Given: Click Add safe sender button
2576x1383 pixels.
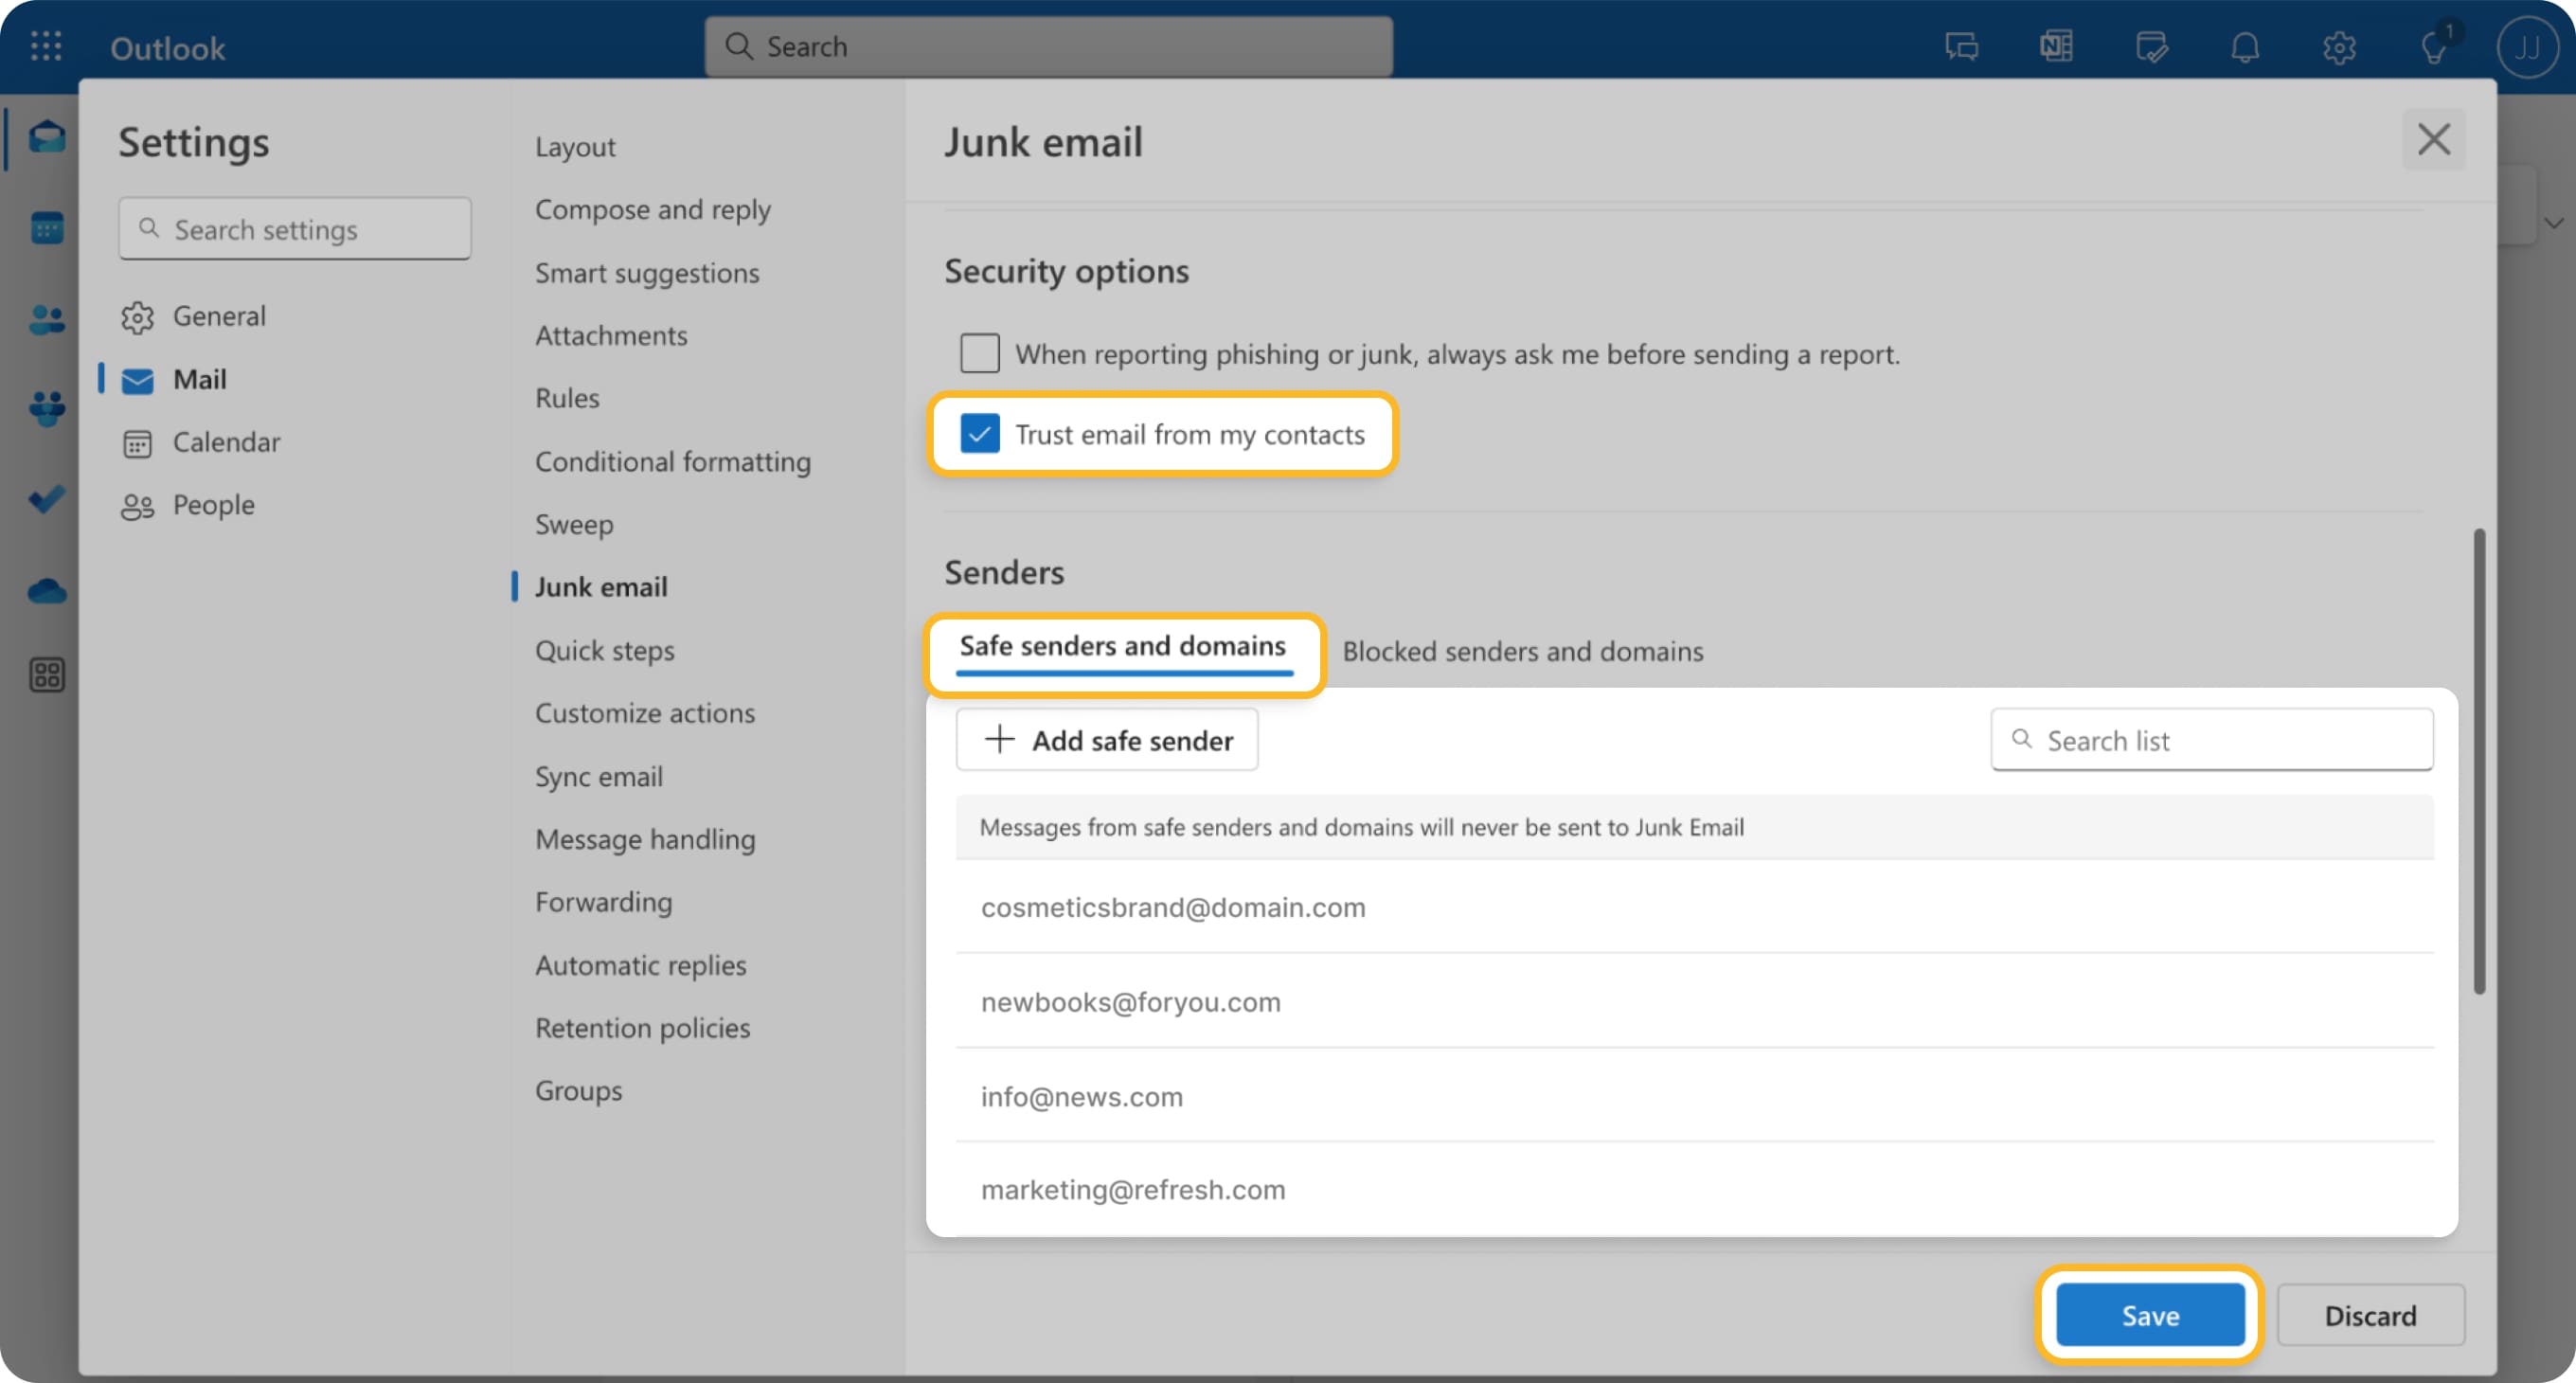Looking at the screenshot, I should point(1107,740).
